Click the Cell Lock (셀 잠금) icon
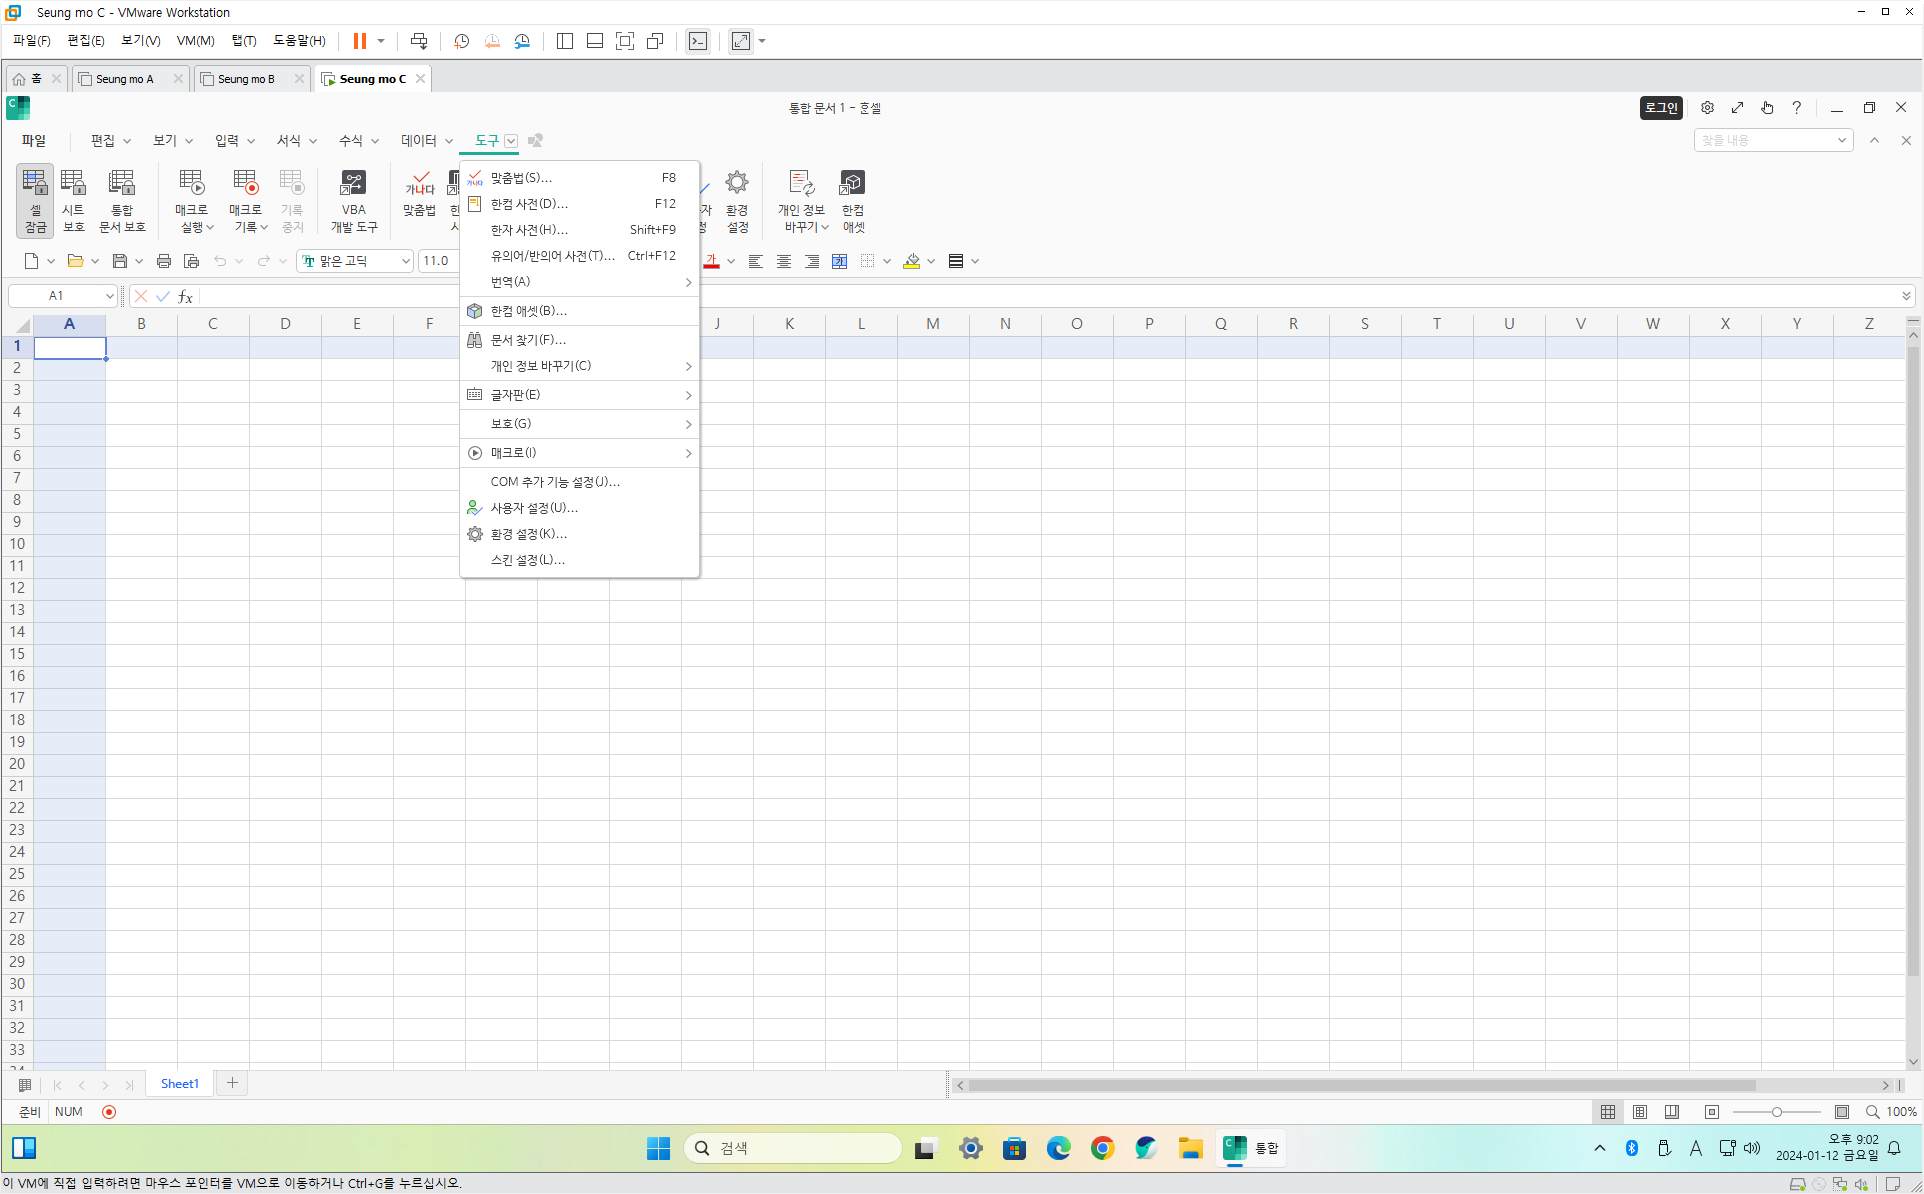This screenshot has height=1194, width=1924. (x=35, y=199)
